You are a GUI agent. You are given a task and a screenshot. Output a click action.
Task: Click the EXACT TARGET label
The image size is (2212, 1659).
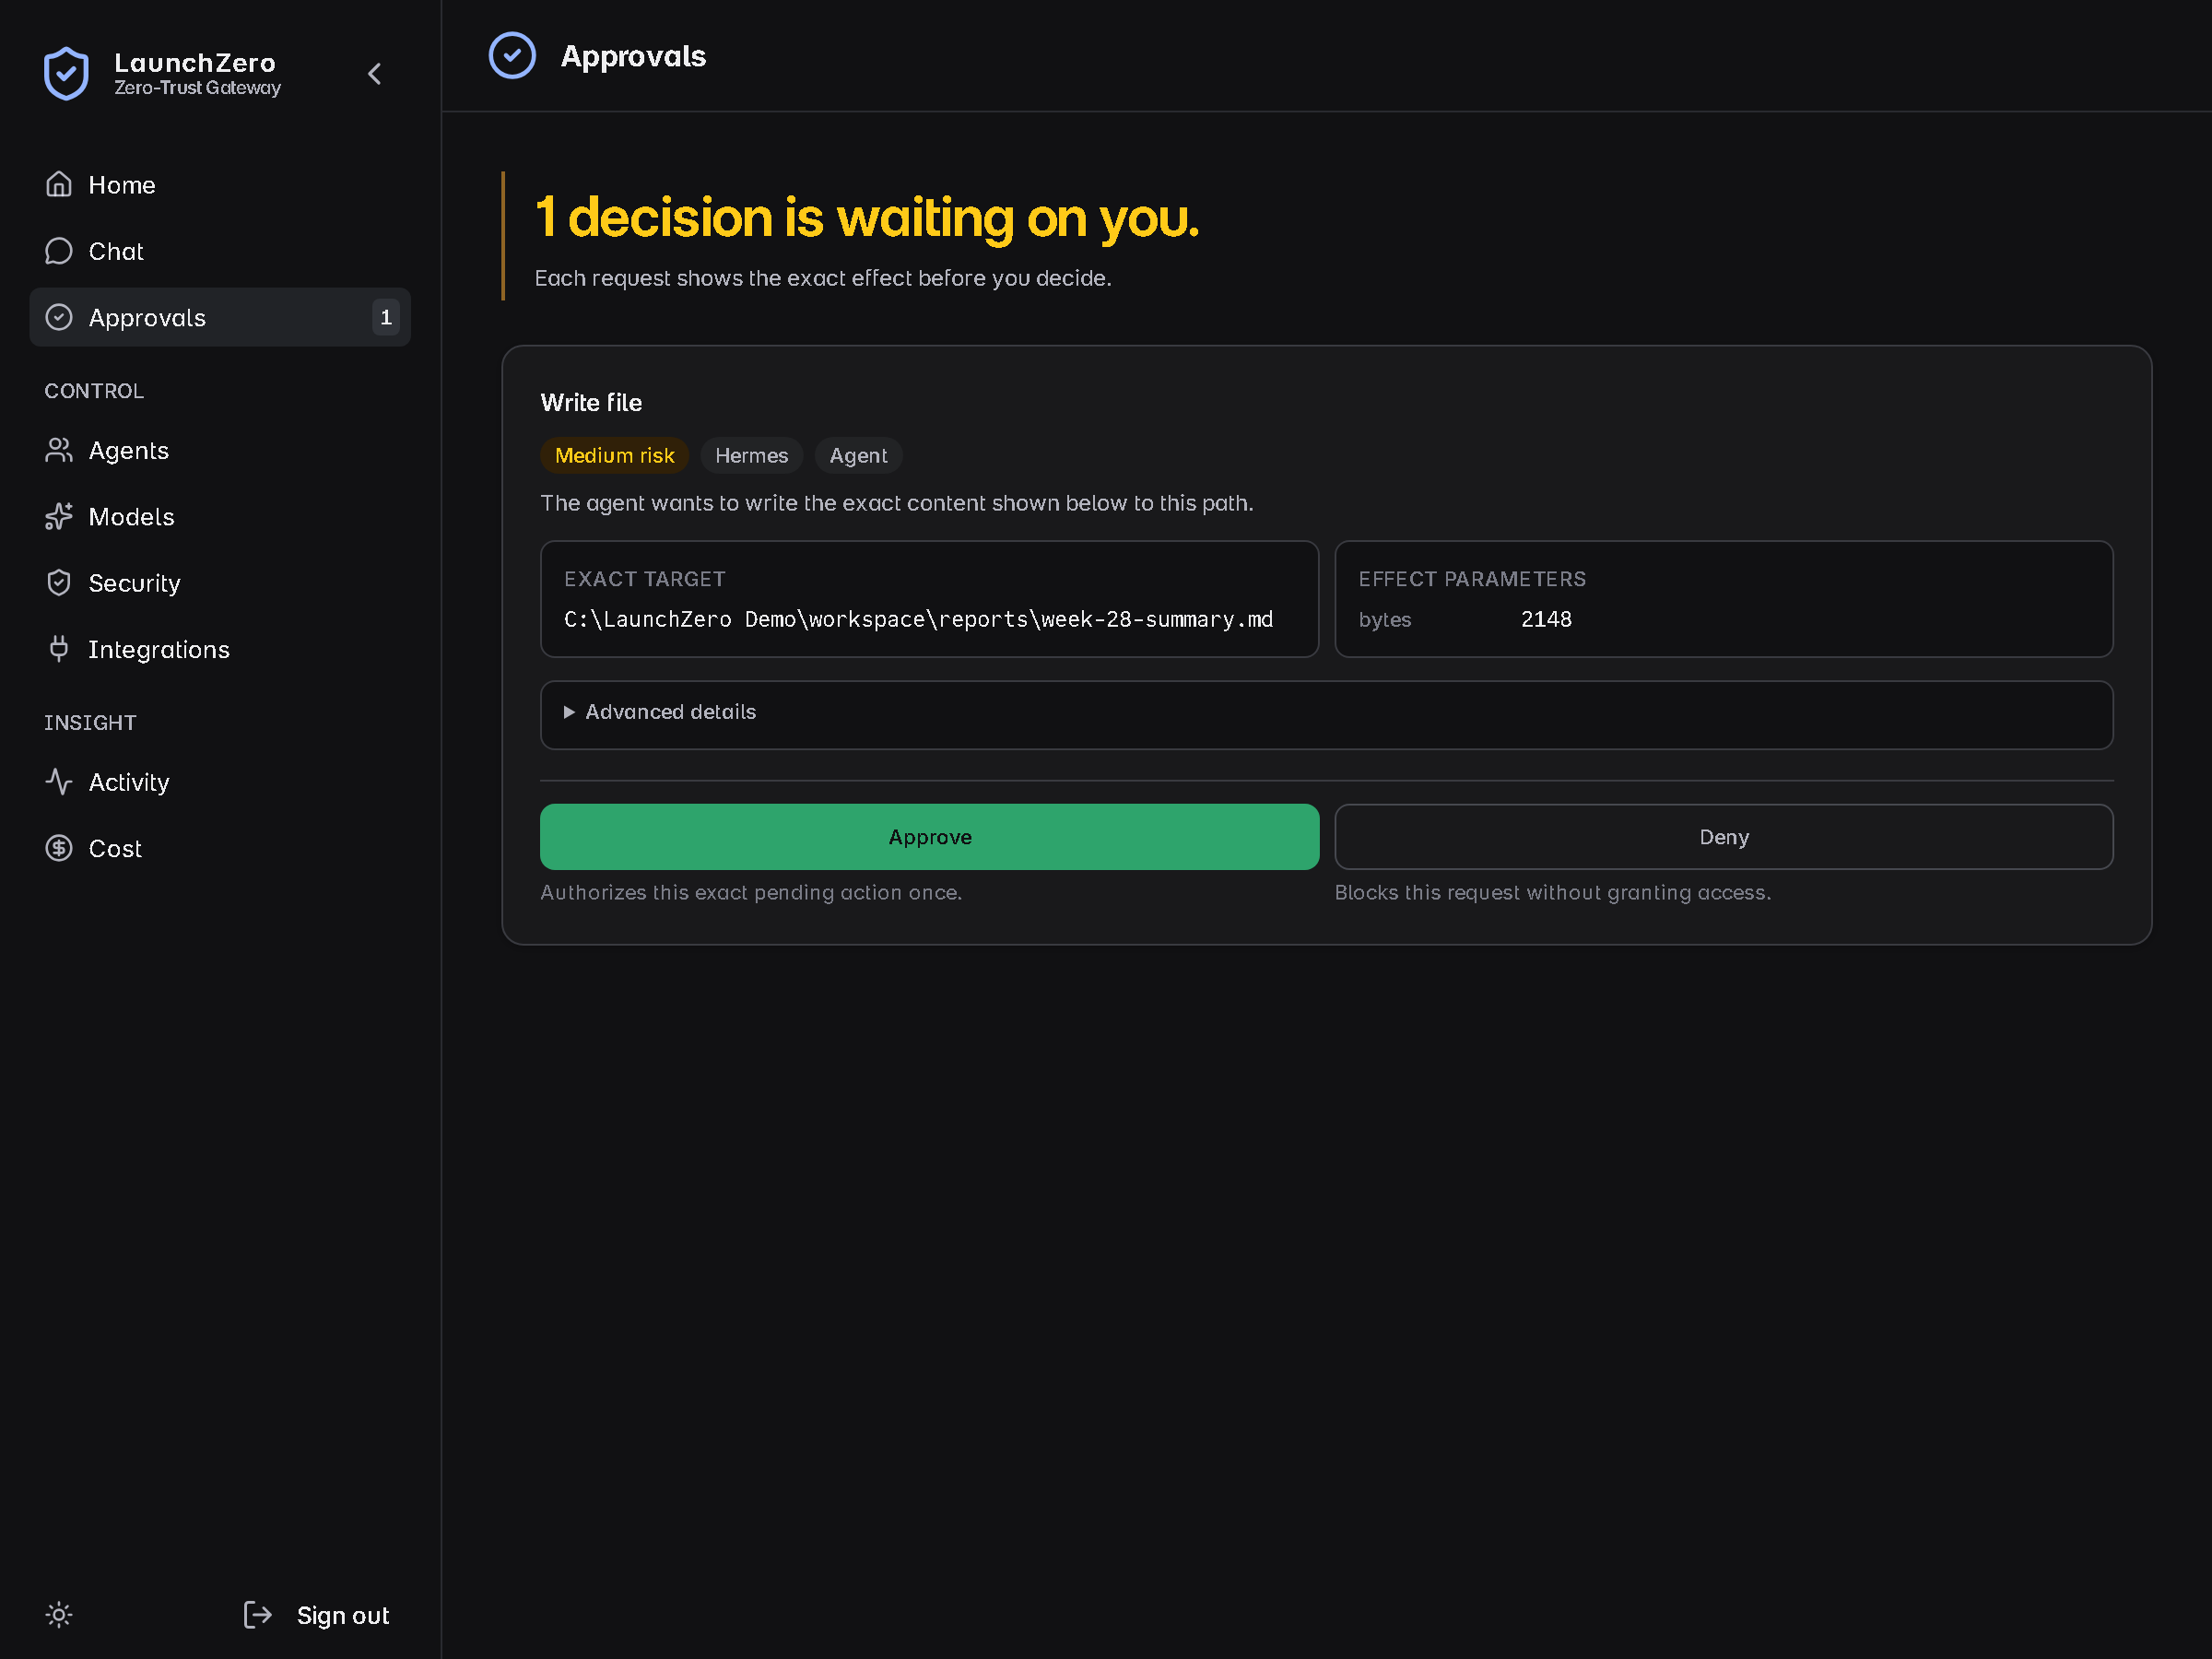tap(645, 579)
